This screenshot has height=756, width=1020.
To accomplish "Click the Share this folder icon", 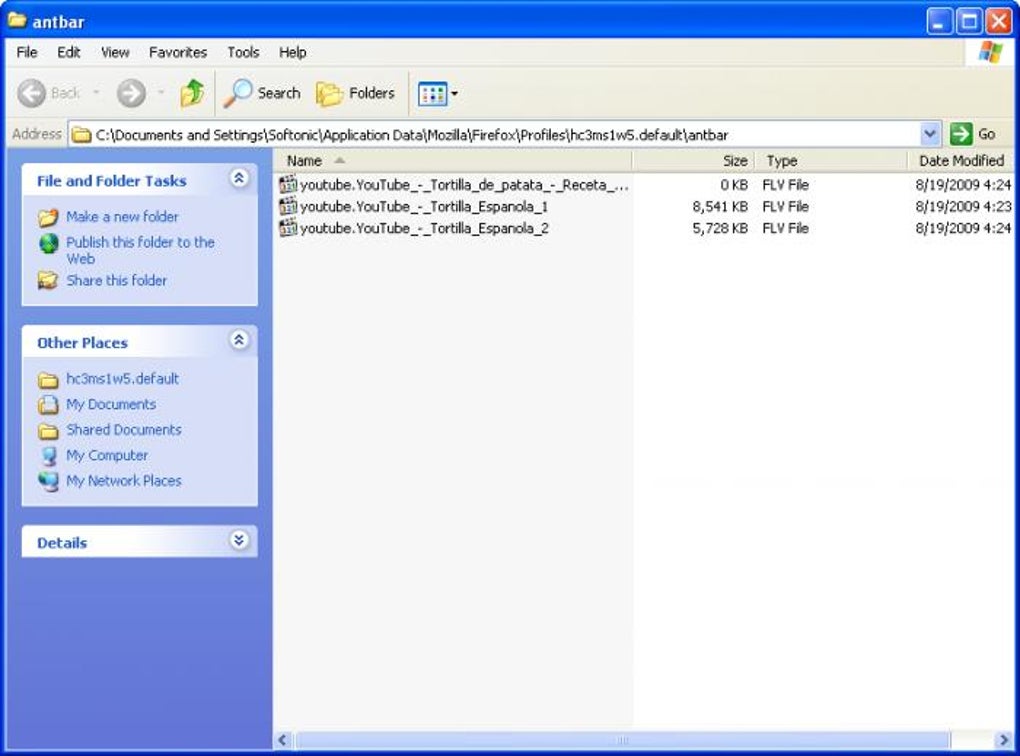I will 47,280.
